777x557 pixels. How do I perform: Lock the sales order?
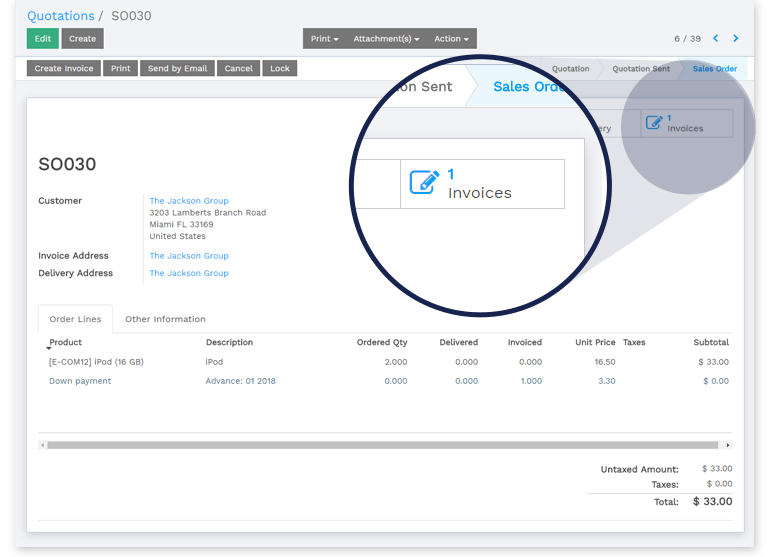(x=280, y=69)
